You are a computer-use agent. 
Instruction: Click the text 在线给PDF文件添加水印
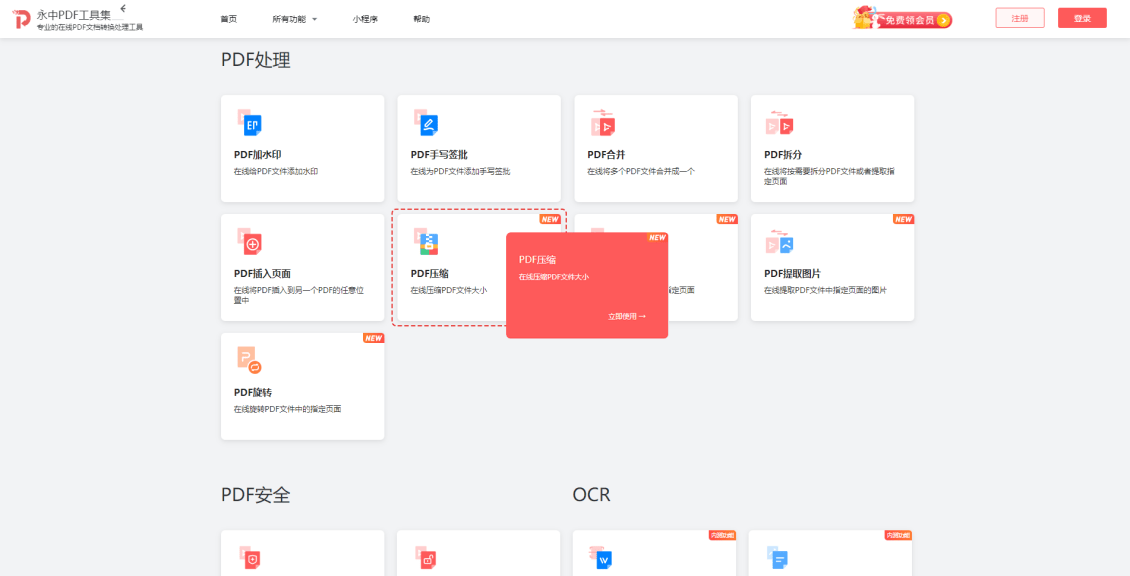(275, 172)
